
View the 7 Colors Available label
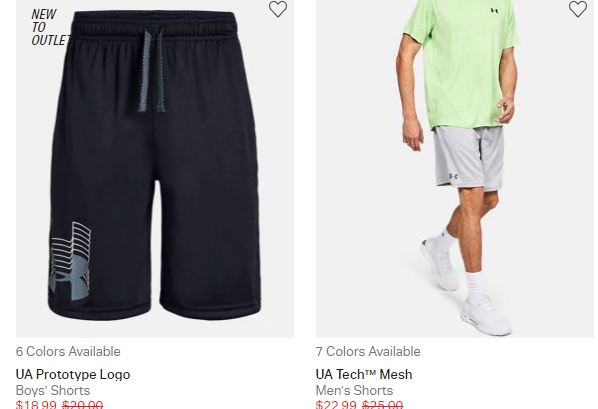pyautogui.click(x=368, y=351)
